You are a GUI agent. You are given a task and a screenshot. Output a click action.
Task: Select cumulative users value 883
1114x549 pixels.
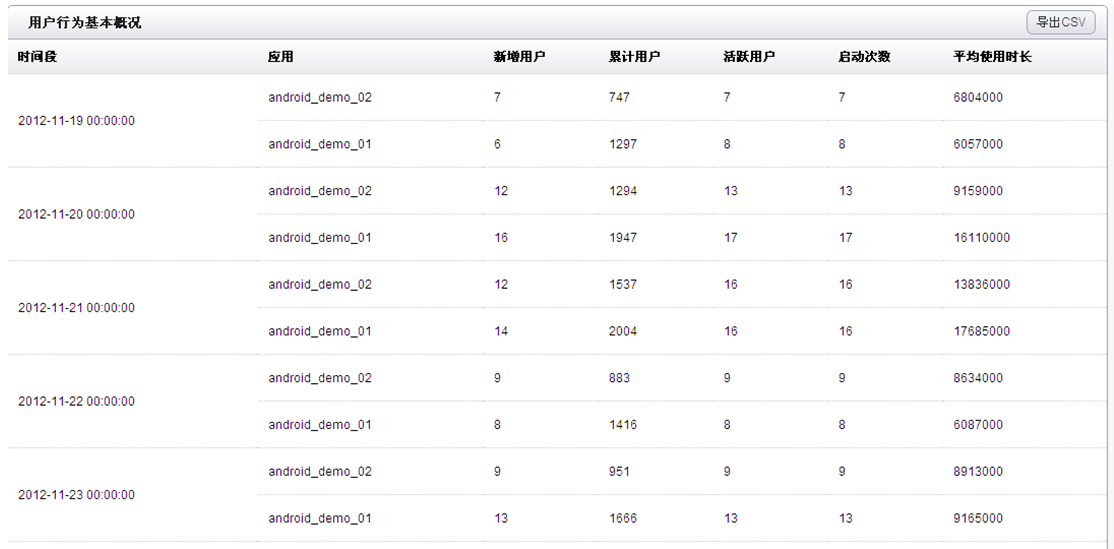[619, 379]
